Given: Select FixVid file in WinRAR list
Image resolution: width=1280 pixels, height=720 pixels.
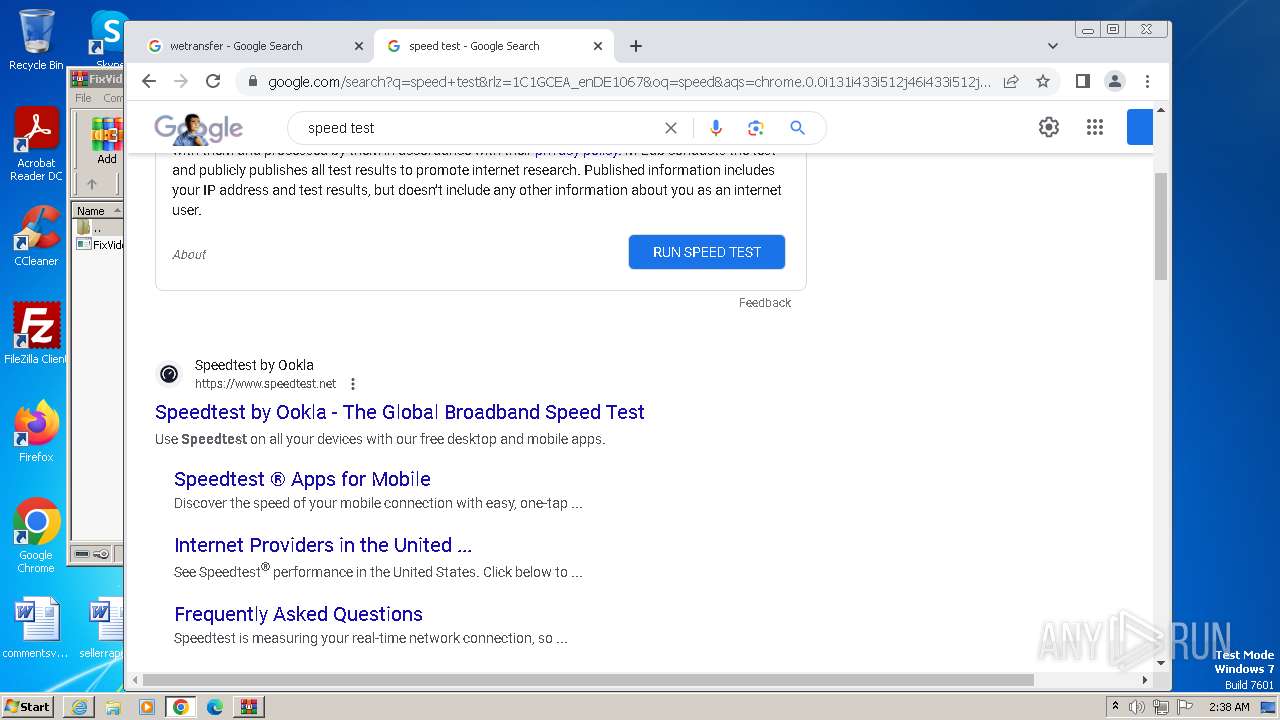Looking at the screenshot, I should click(100, 245).
